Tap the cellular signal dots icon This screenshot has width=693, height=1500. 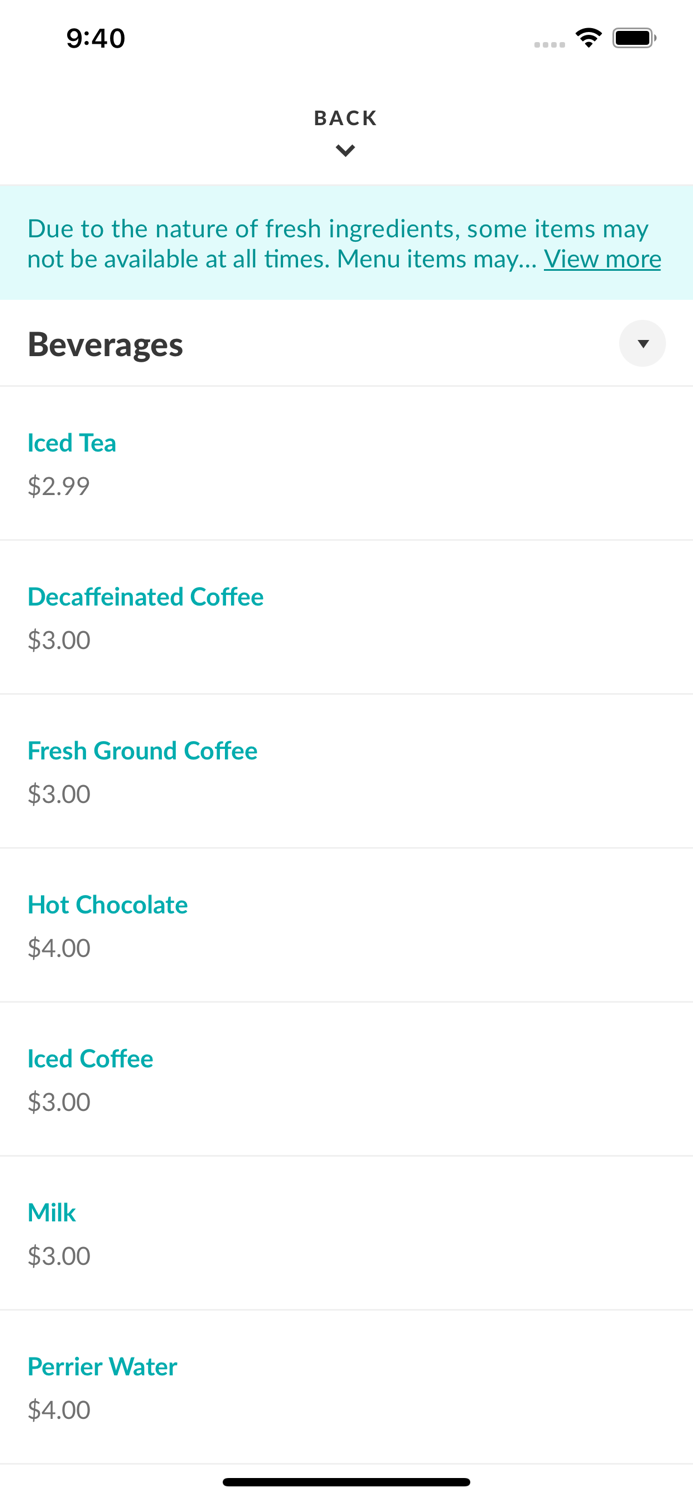(549, 44)
